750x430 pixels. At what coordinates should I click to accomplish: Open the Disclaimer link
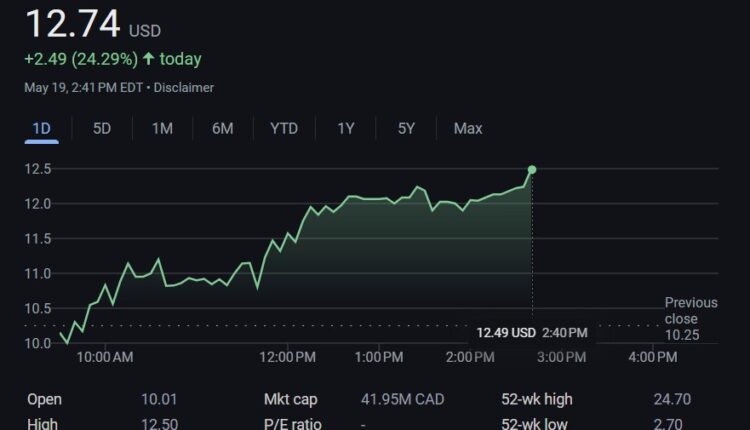click(x=184, y=87)
